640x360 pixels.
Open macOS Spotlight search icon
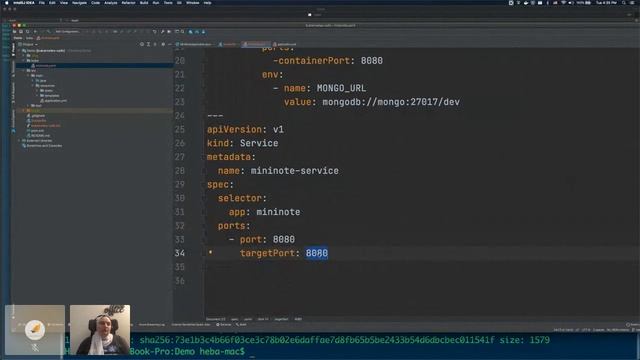pos(624,3)
